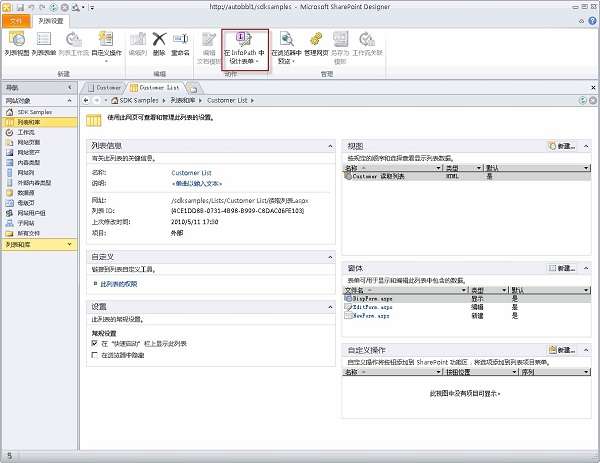Image resolution: width=600 pixels, height=463 pixels.
Task: Select 工作流 in the navigation pane
Action: [x=27, y=131]
